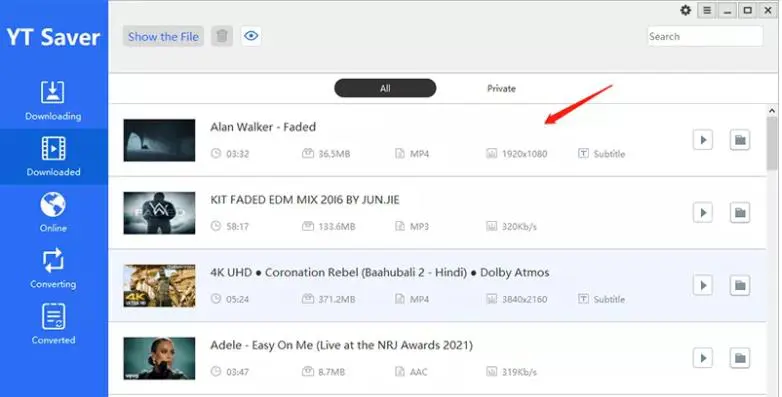The width and height of the screenshot is (782, 397).
Task: Close the YT Saver window
Action: pos(768,10)
